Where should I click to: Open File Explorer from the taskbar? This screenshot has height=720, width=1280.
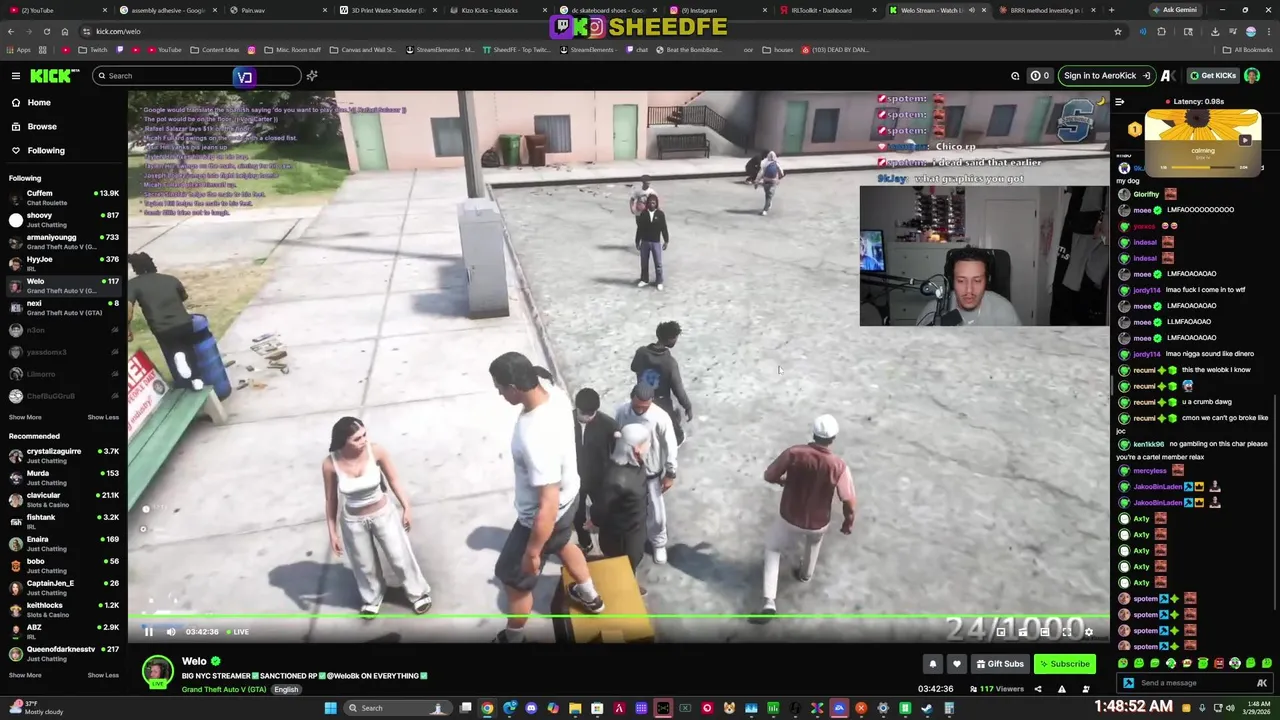pyautogui.click(x=575, y=708)
